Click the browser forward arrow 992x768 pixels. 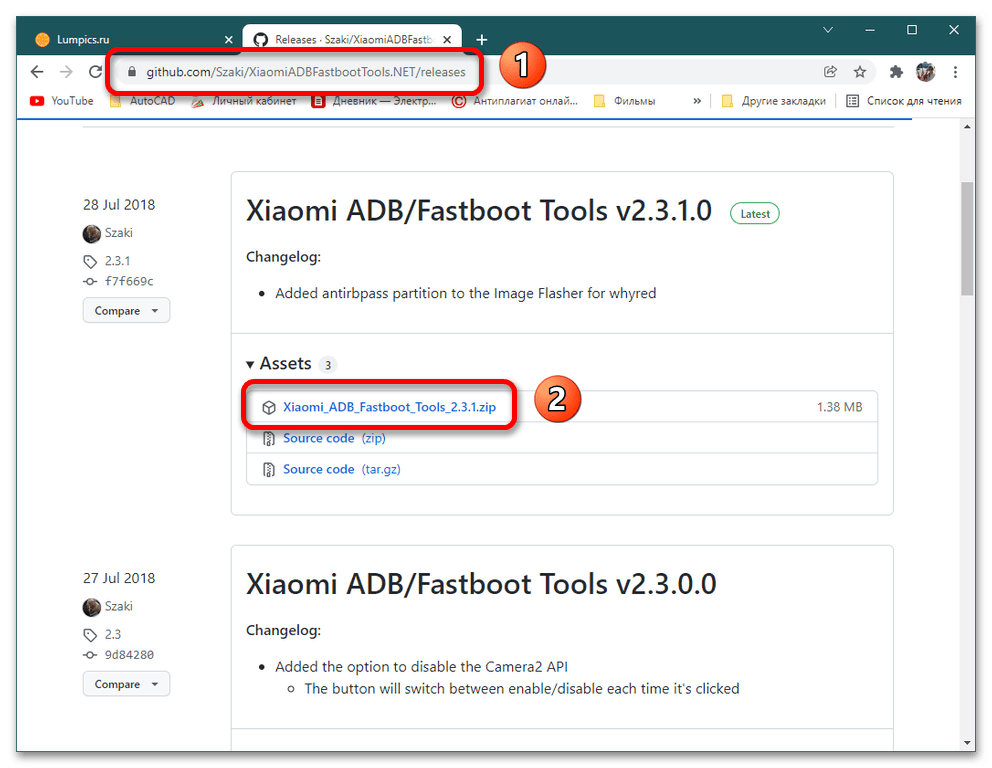pyautogui.click(x=66, y=72)
